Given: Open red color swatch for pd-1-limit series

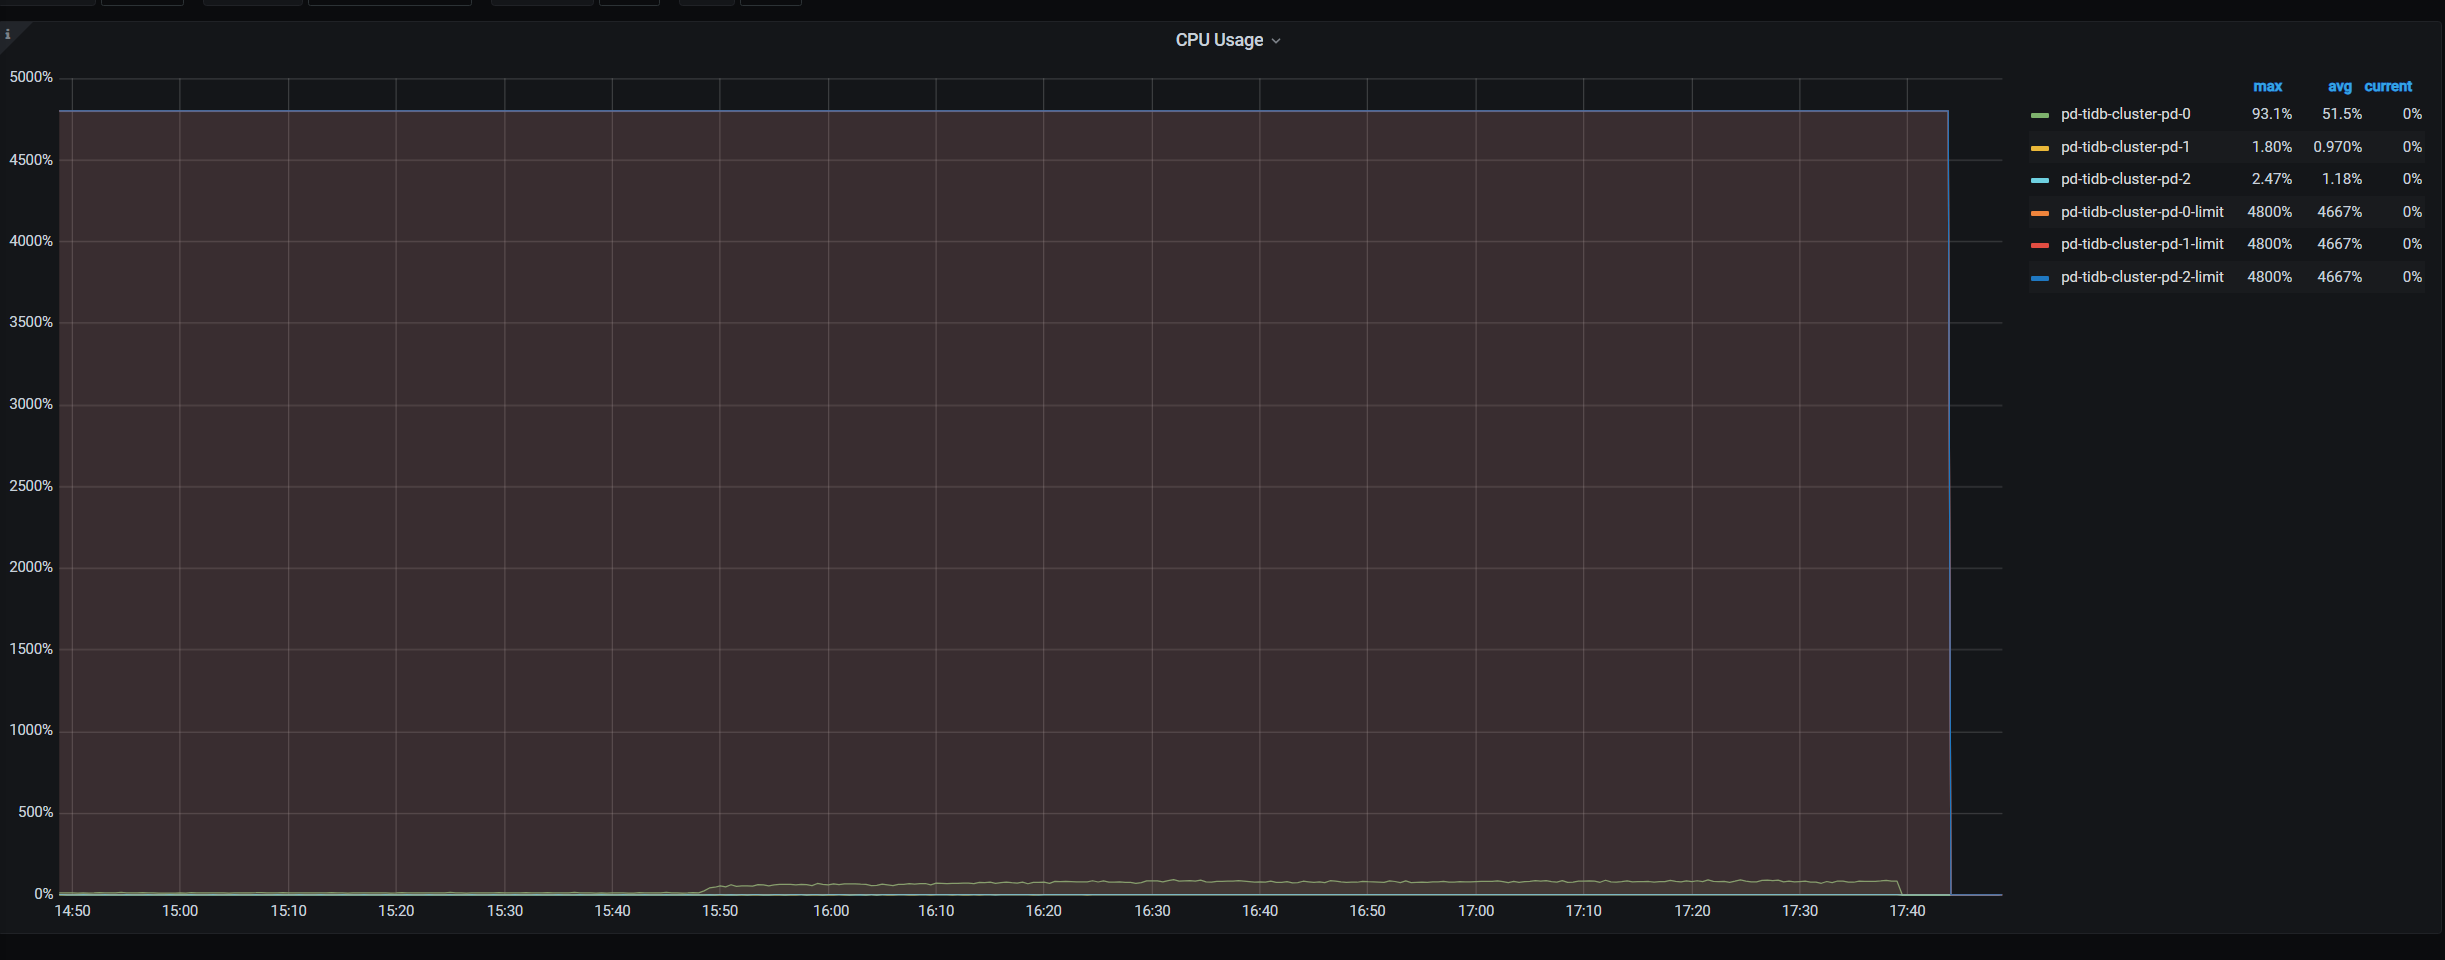Looking at the screenshot, I should click(x=2040, y=245).
